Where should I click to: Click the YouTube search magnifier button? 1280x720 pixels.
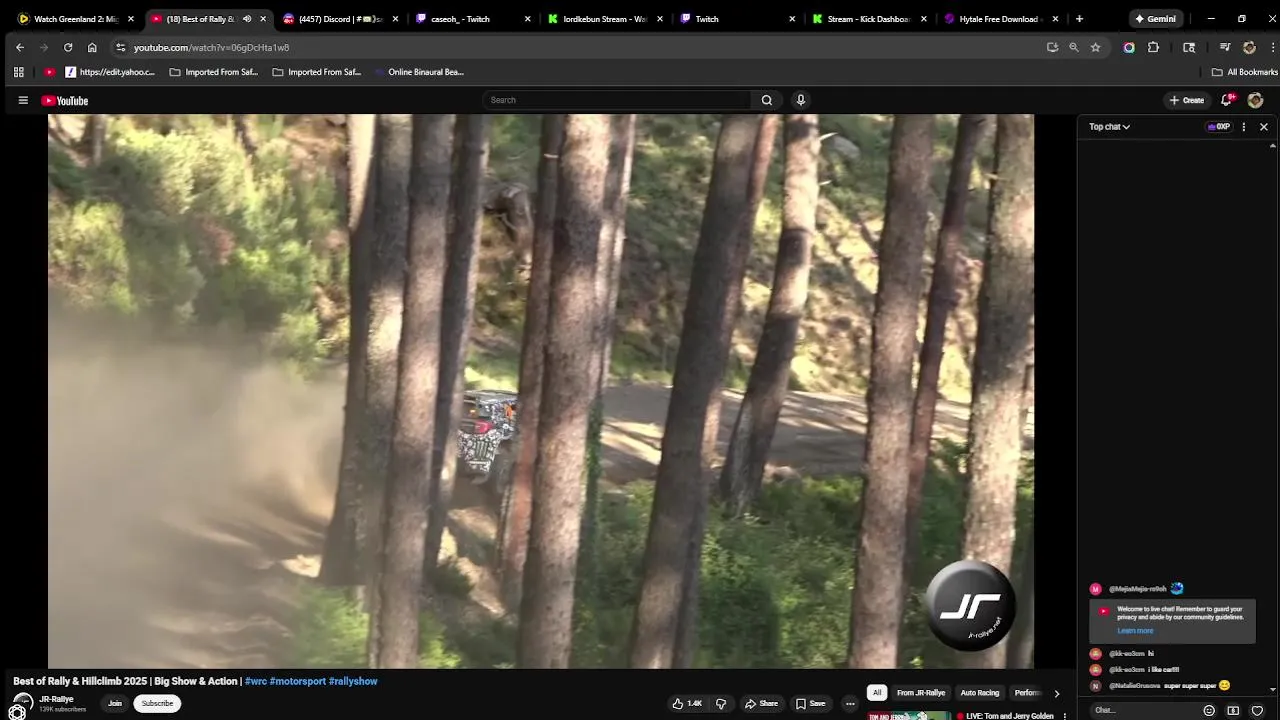(767, 100)
